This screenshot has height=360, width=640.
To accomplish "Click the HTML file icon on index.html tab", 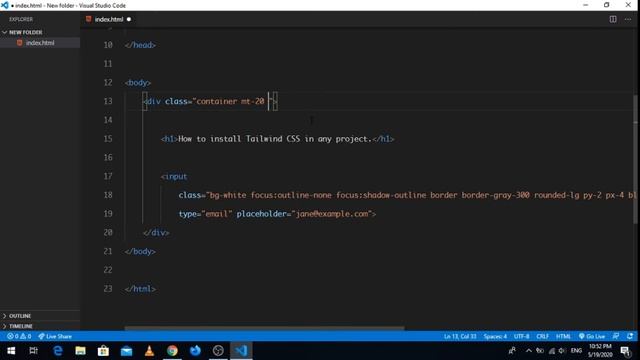I will pyautogui.click(x=89, y=19).
